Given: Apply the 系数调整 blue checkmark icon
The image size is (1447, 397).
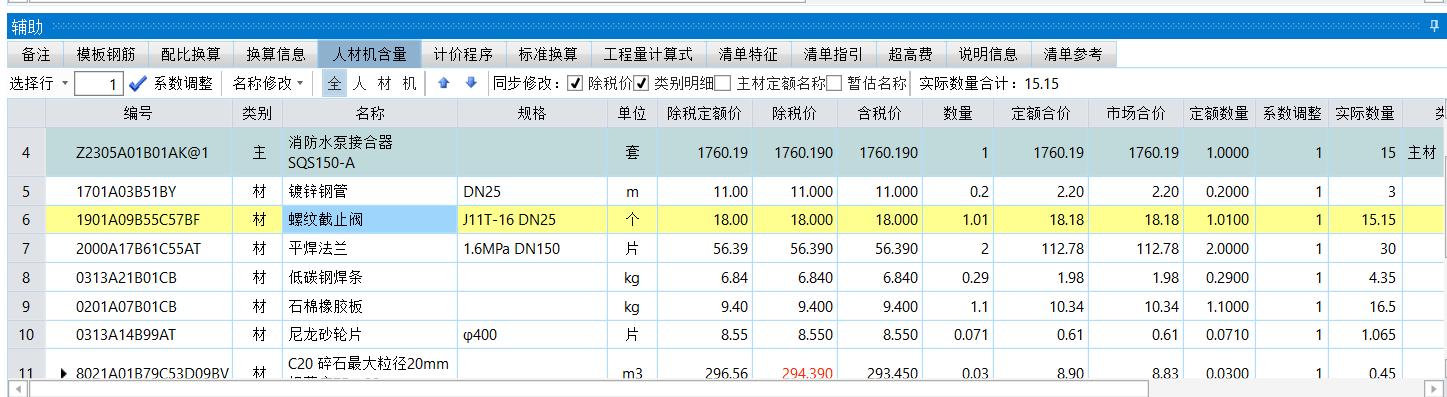Looking at the screenshot, I should 138,83.
